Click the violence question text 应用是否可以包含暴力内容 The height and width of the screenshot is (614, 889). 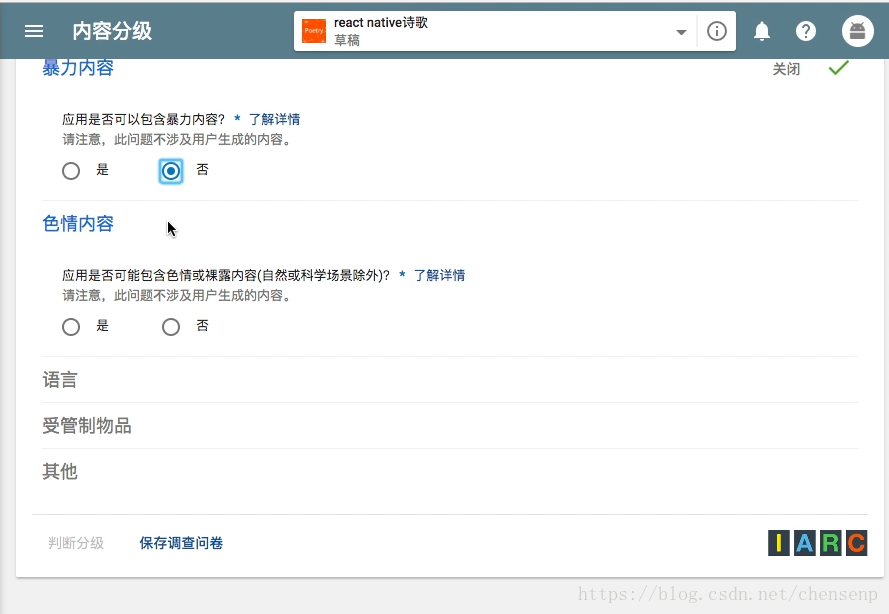[143, 119]
